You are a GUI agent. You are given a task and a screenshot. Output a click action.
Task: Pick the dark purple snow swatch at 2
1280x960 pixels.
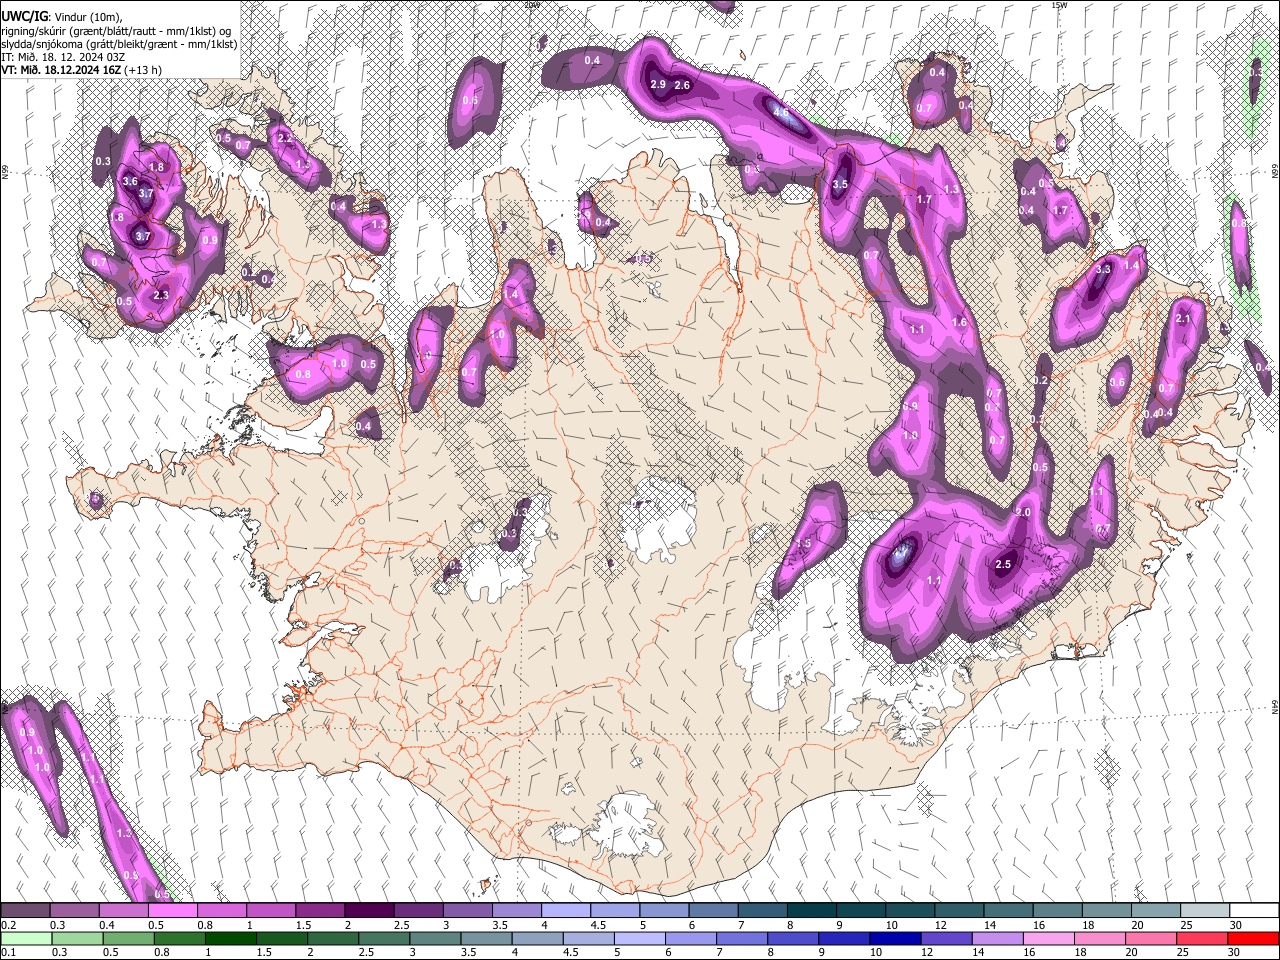(369, 911)
